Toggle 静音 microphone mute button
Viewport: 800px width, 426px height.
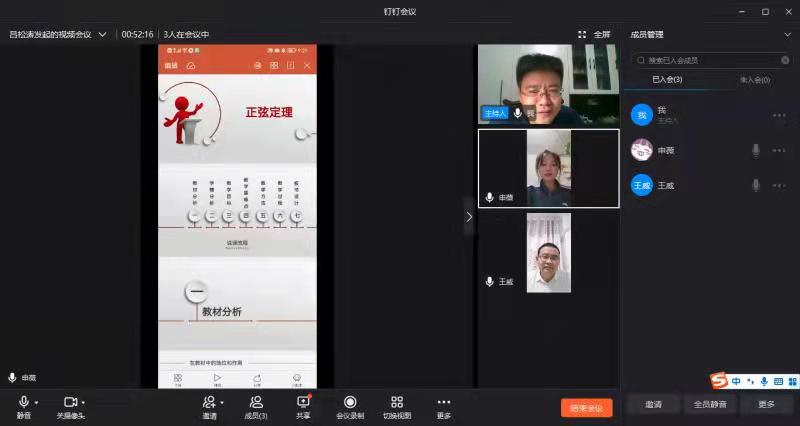(23, 402)
